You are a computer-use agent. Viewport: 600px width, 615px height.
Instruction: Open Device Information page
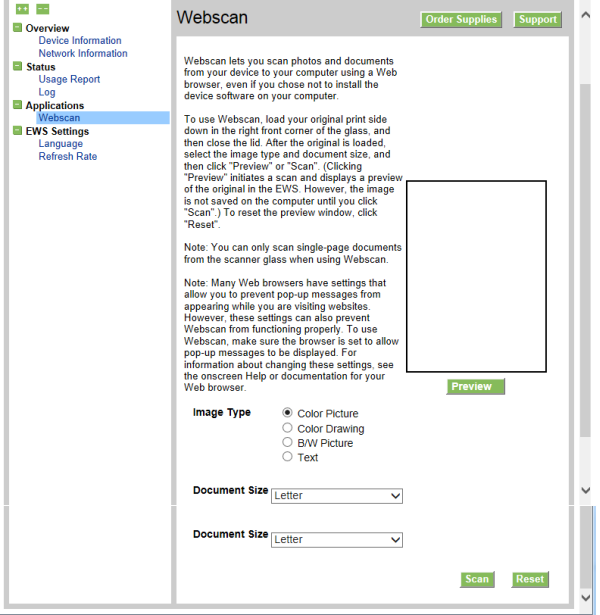pos(80,40)
